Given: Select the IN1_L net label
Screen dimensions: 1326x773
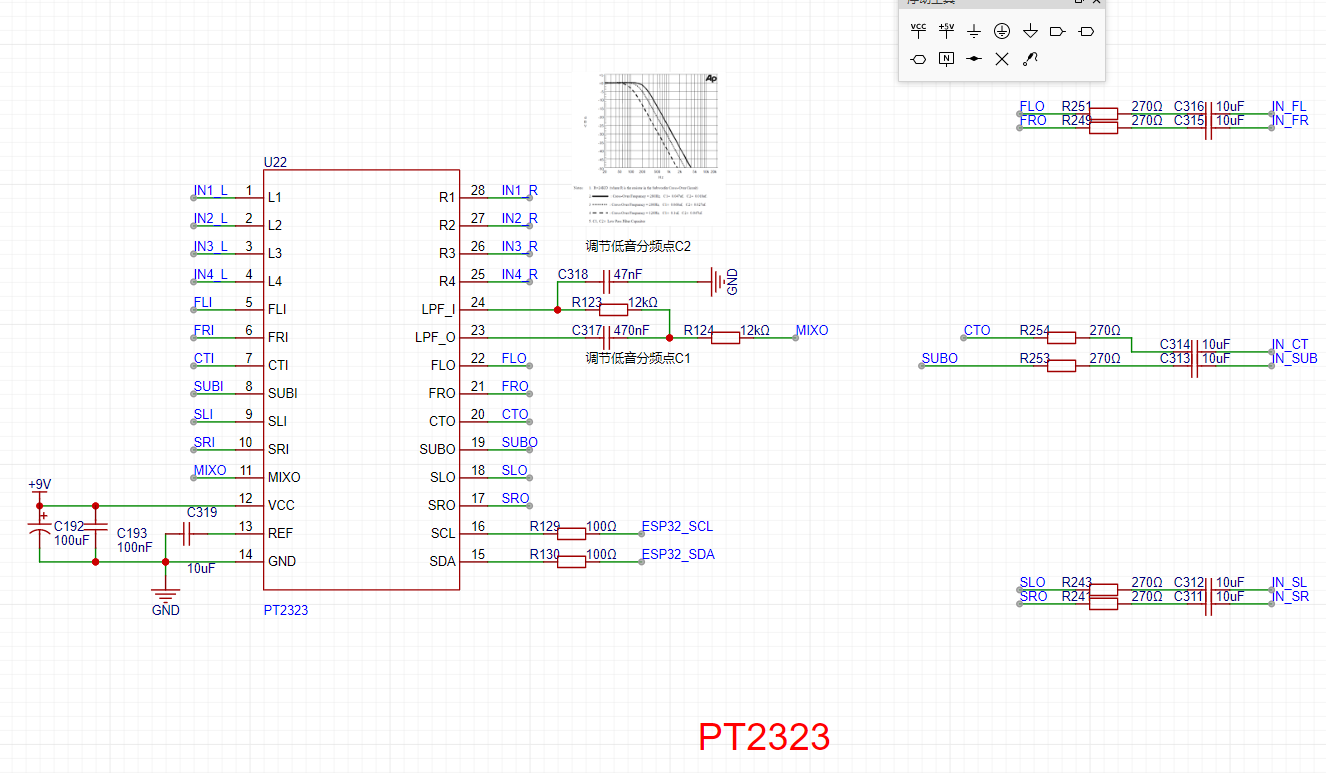Looking at the screenshot, I should 210,190.
